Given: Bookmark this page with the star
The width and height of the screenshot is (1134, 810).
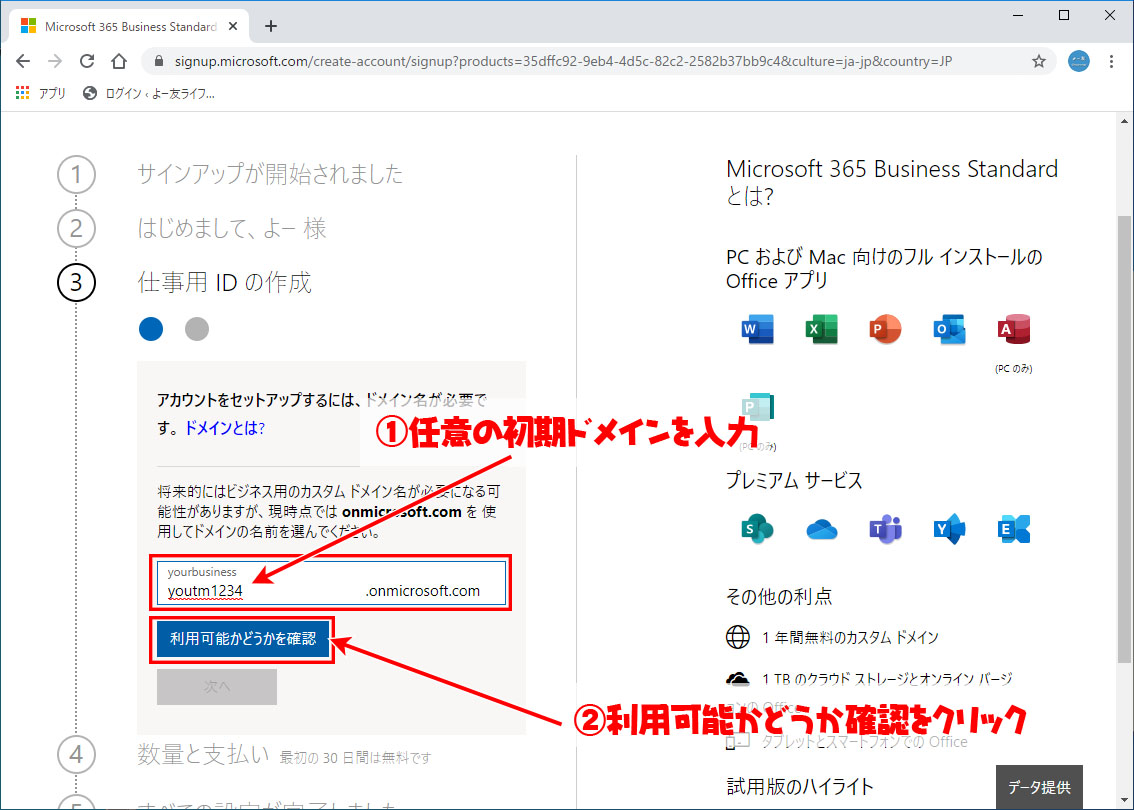Looking at the screenshot, I should click(x=1039, y=61).
